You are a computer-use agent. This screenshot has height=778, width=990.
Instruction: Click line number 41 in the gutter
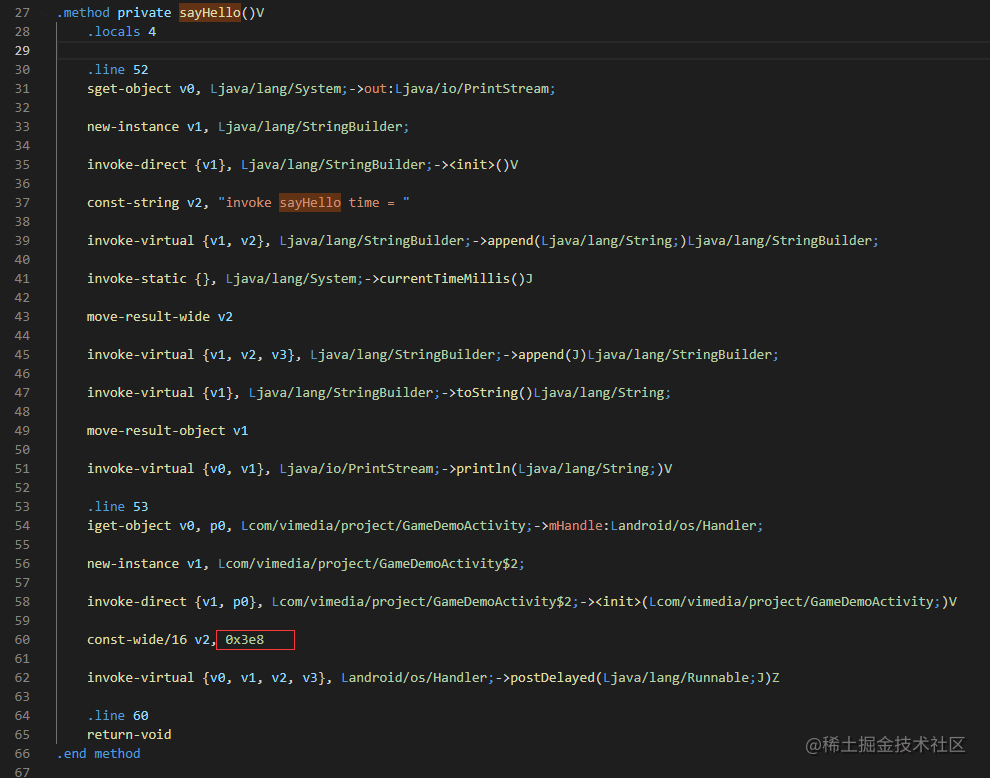[22, 278]
